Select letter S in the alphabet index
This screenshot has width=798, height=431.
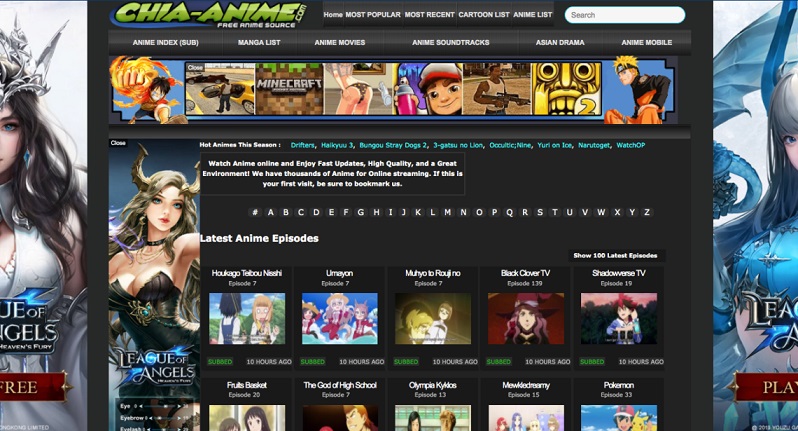[540, 212]
